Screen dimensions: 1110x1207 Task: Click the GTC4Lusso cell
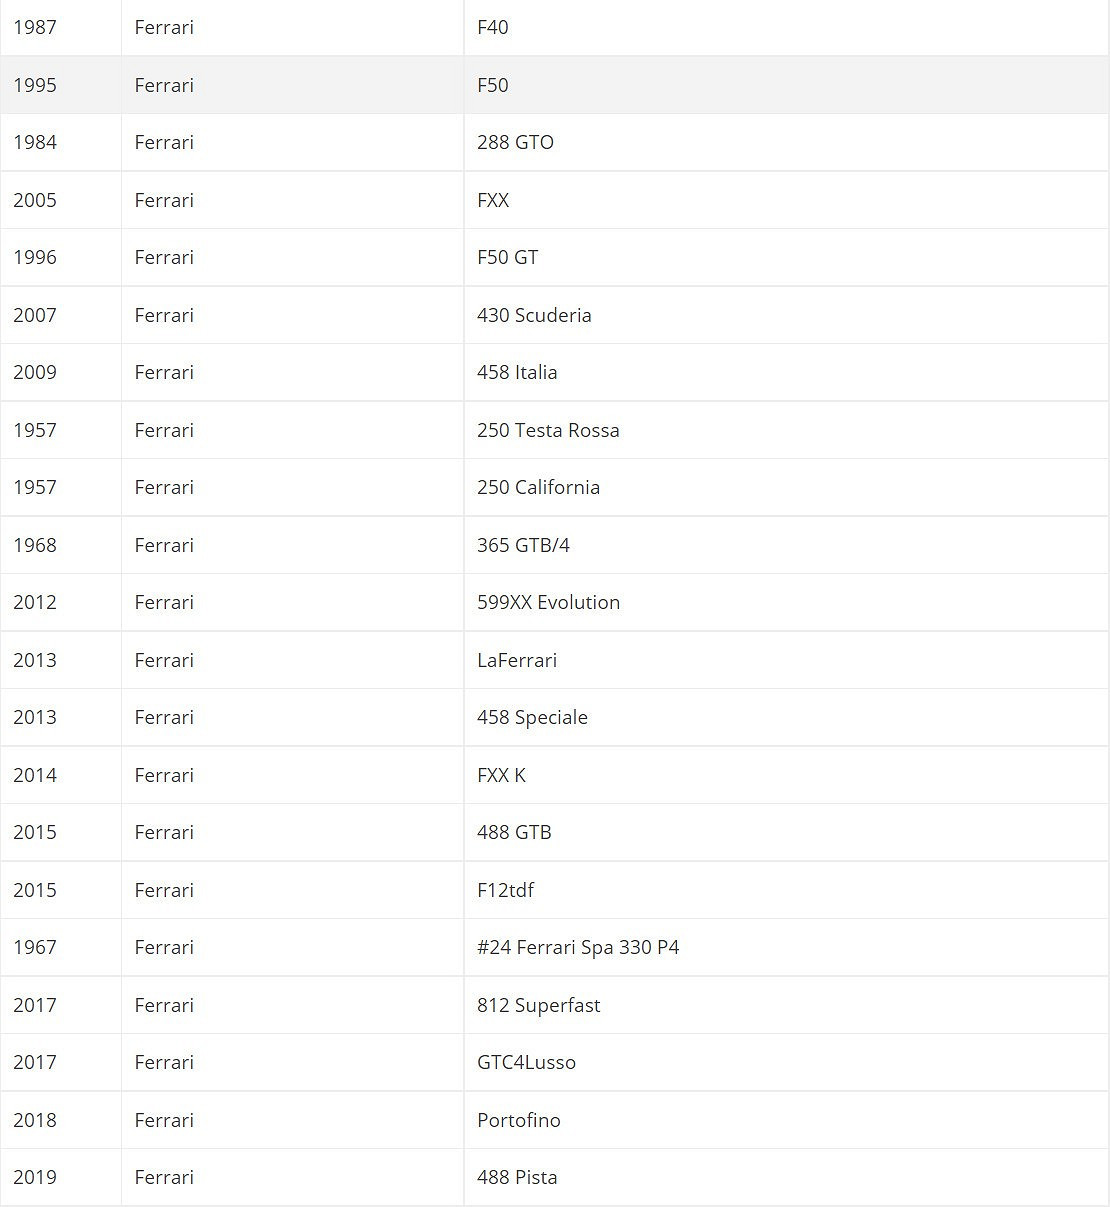click(526, 1062)
